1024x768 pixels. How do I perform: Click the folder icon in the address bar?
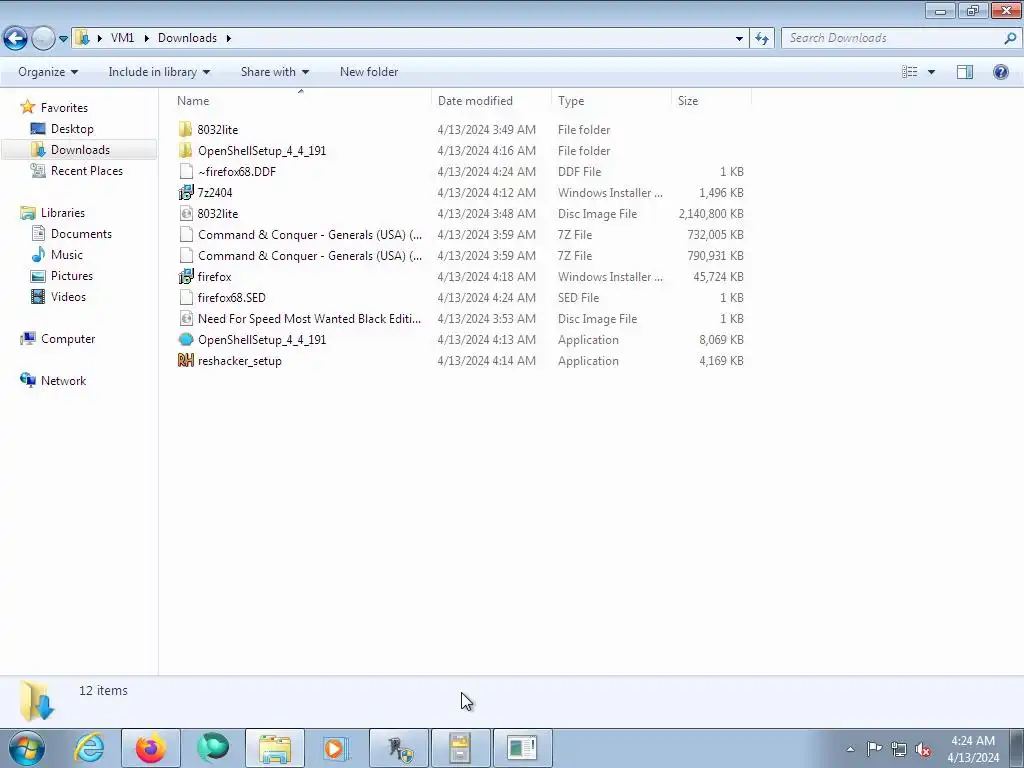pos(82,38)
